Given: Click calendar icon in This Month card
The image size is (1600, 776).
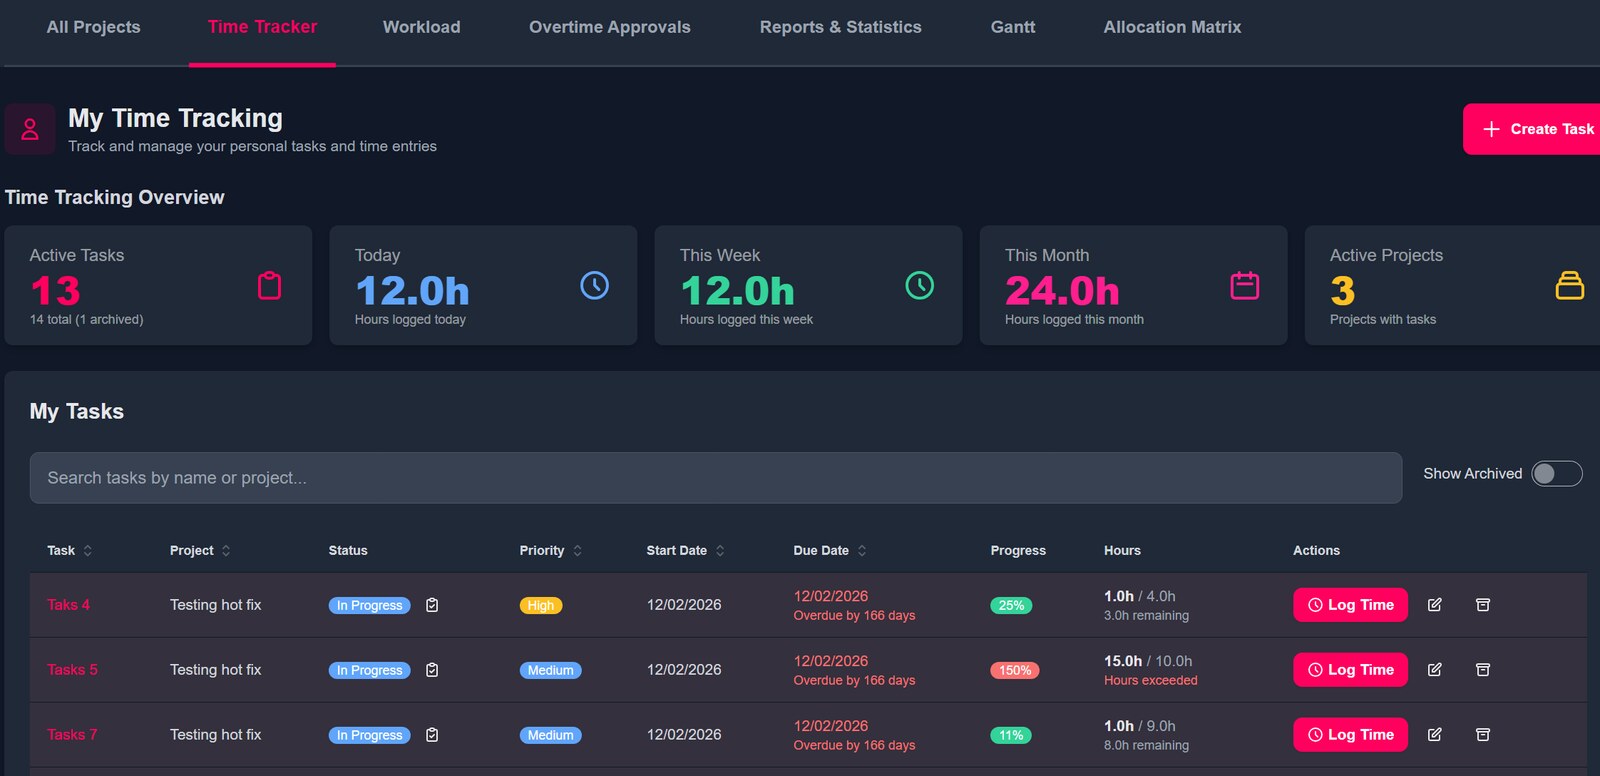Looking at the screenshot, I should [1244, 285].
